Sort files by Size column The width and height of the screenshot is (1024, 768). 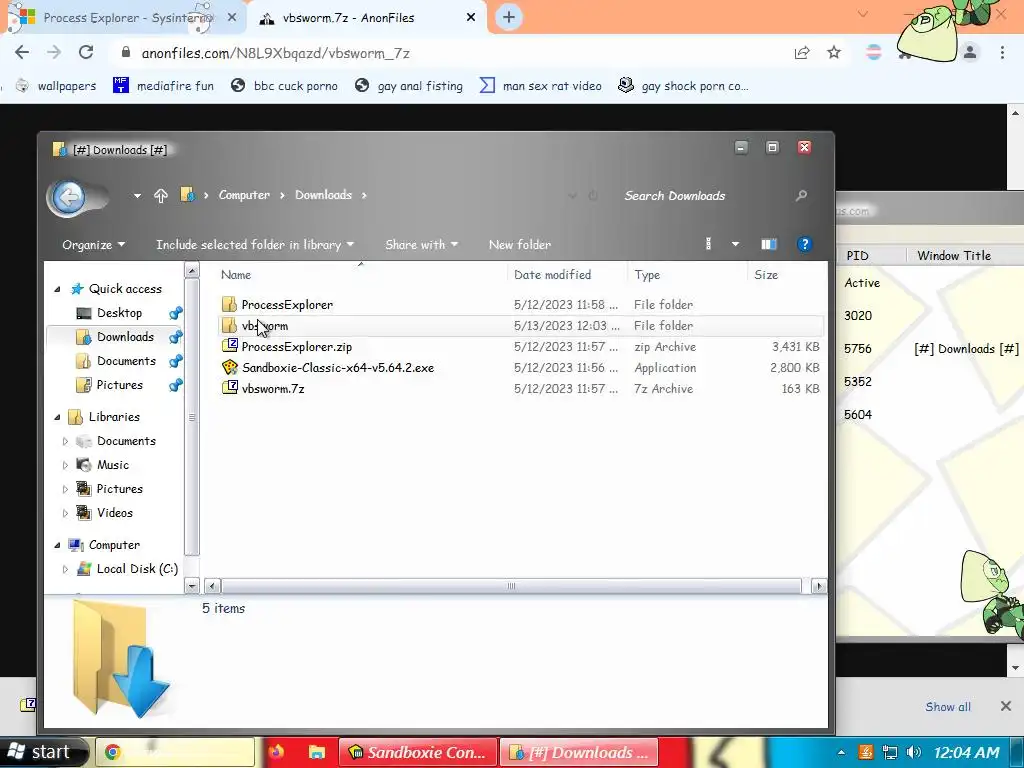(766, 275)
